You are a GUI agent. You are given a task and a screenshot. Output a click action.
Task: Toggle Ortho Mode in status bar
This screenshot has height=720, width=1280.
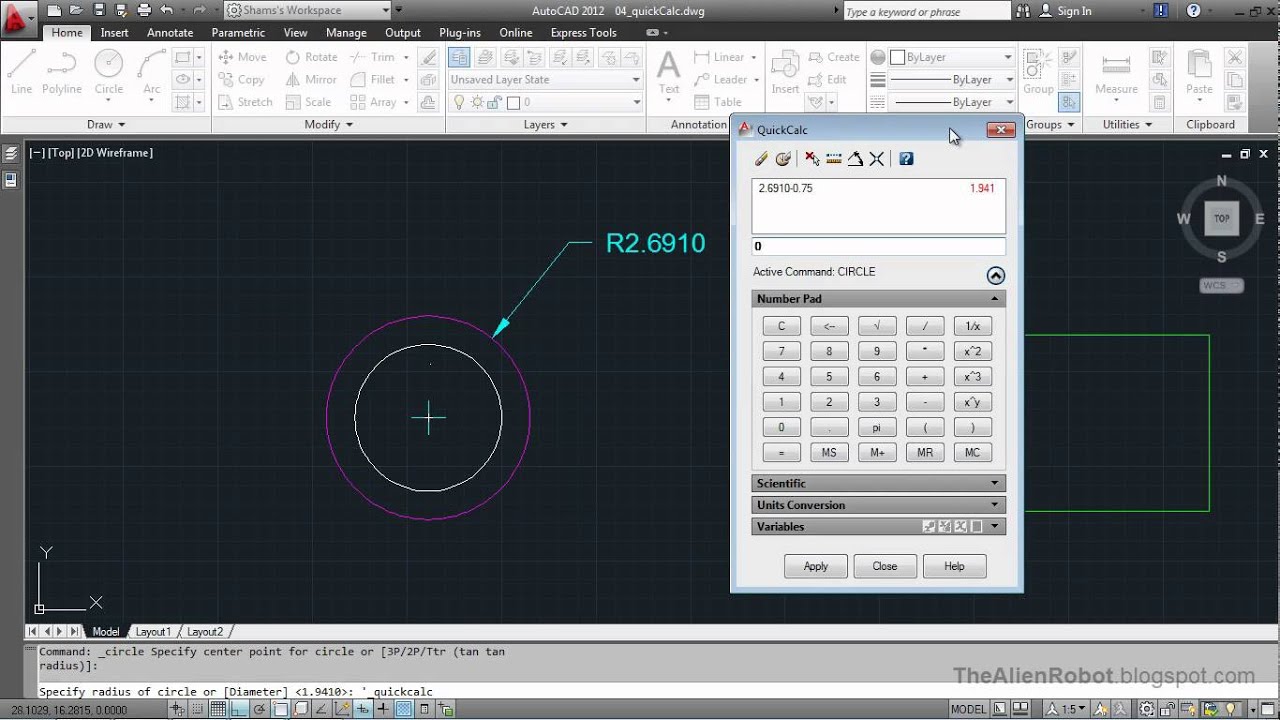(x=239, y=709)
